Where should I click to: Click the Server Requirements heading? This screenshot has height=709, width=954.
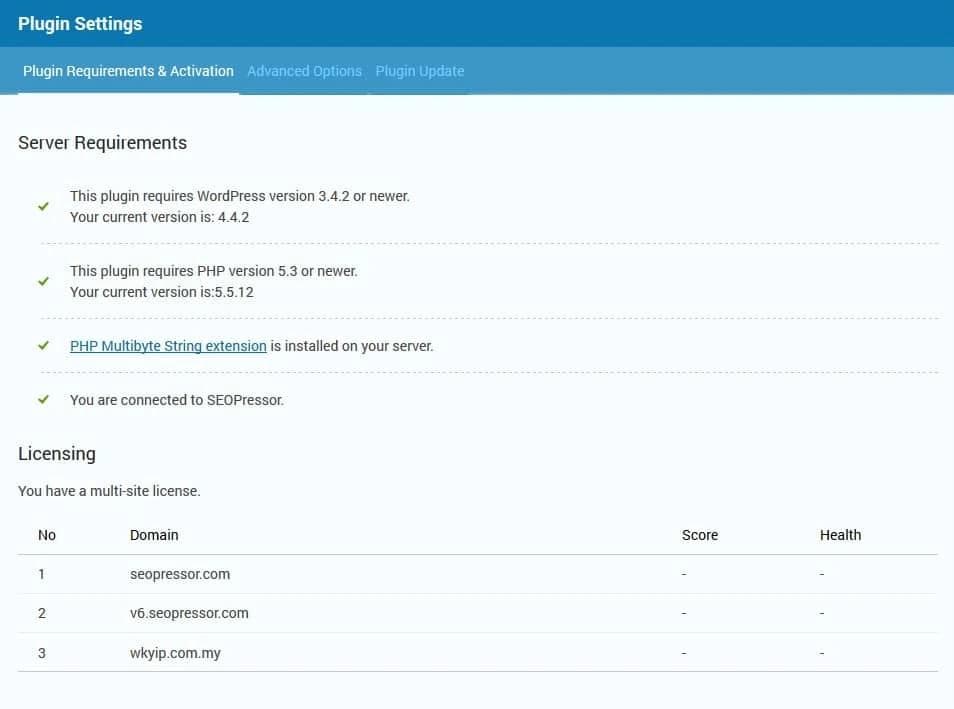(x=102, y=143)
